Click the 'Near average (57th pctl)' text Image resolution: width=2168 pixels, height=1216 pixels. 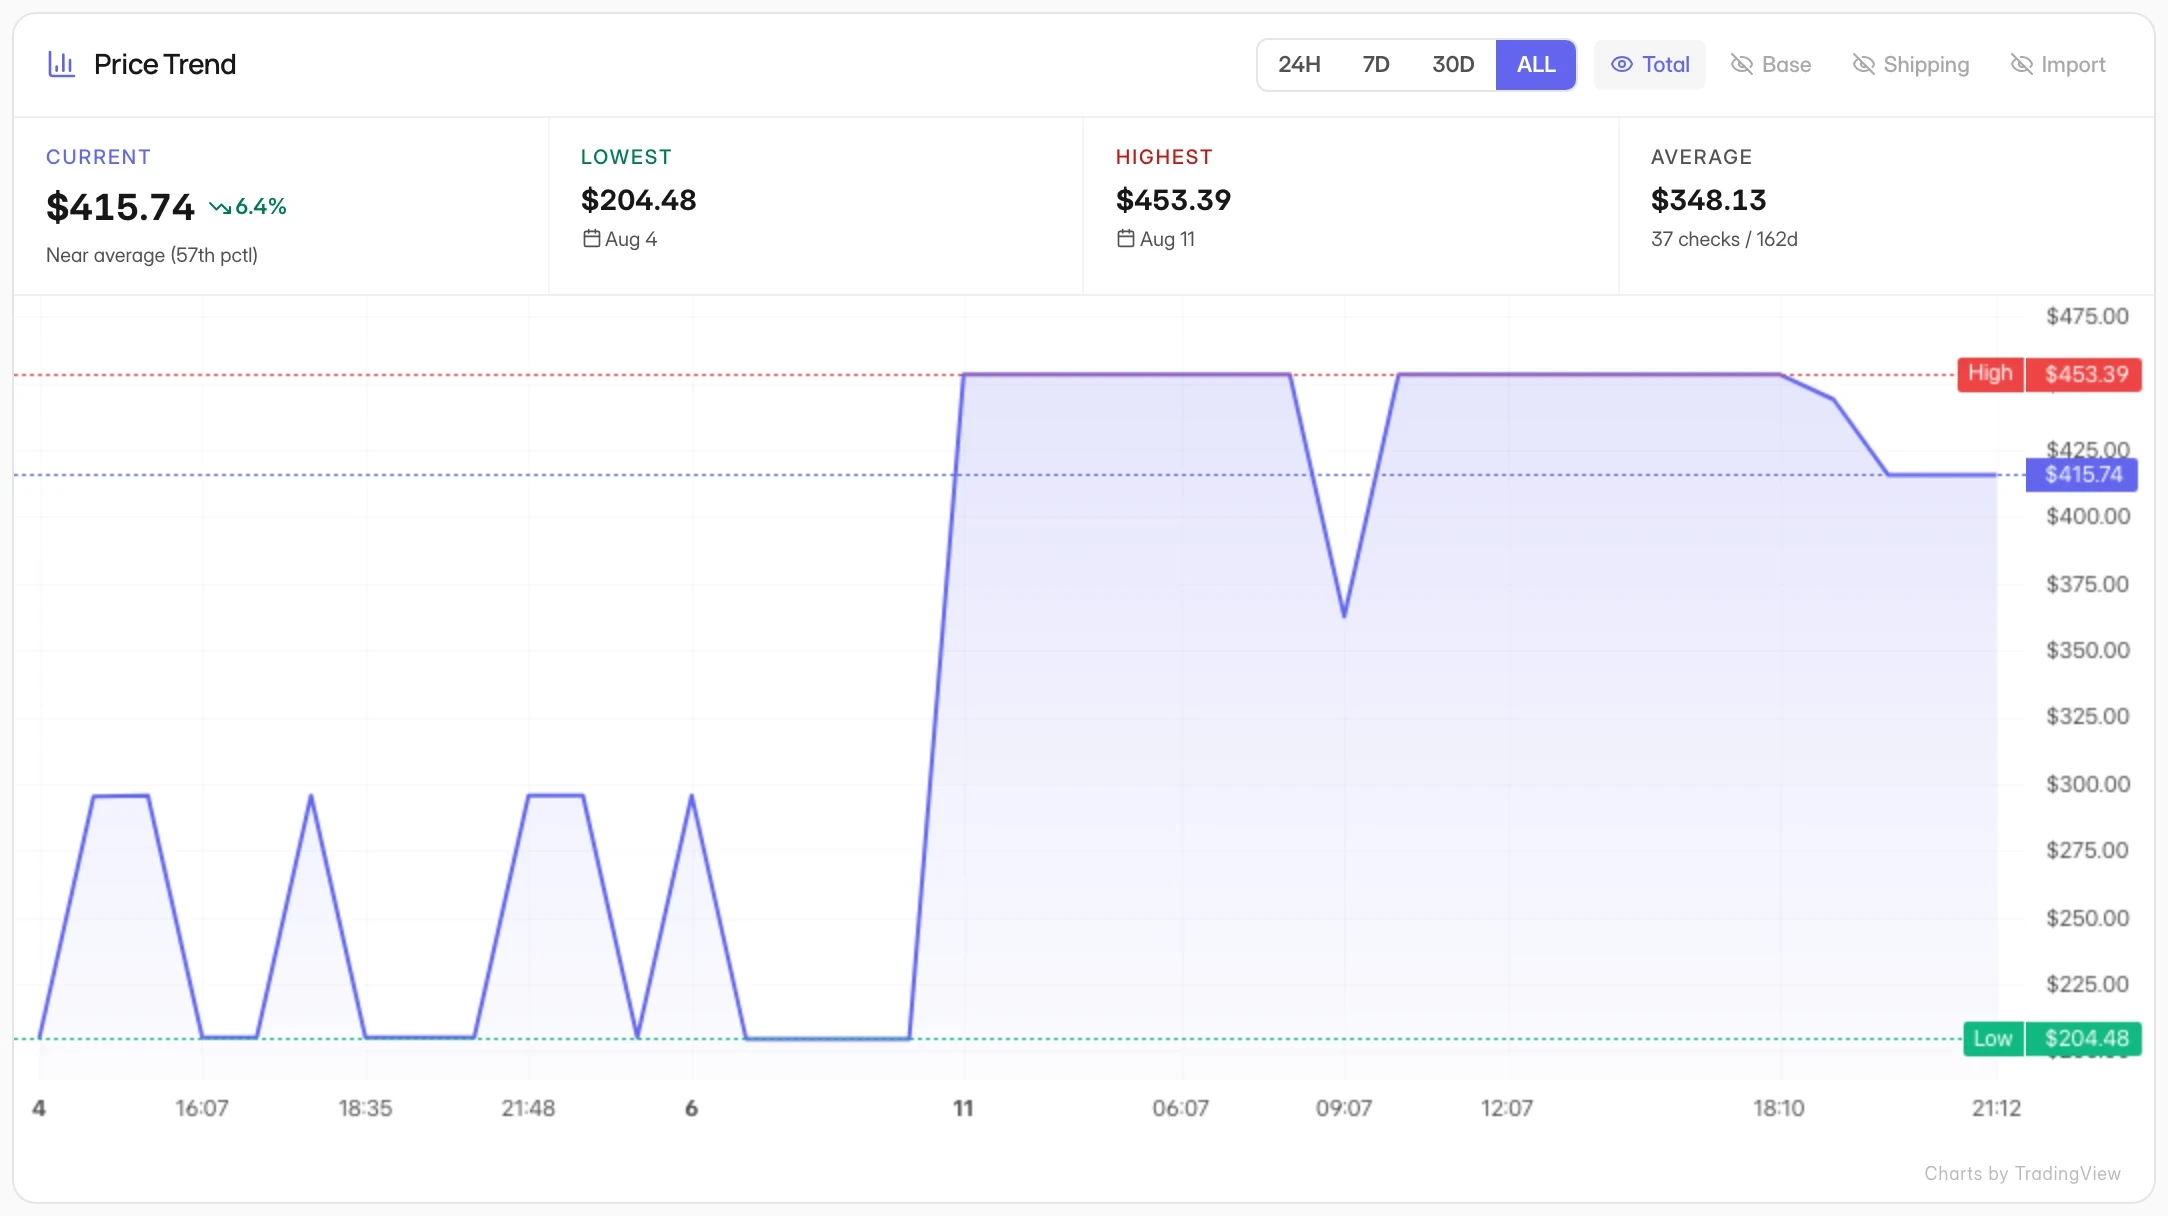coord(152,255)
